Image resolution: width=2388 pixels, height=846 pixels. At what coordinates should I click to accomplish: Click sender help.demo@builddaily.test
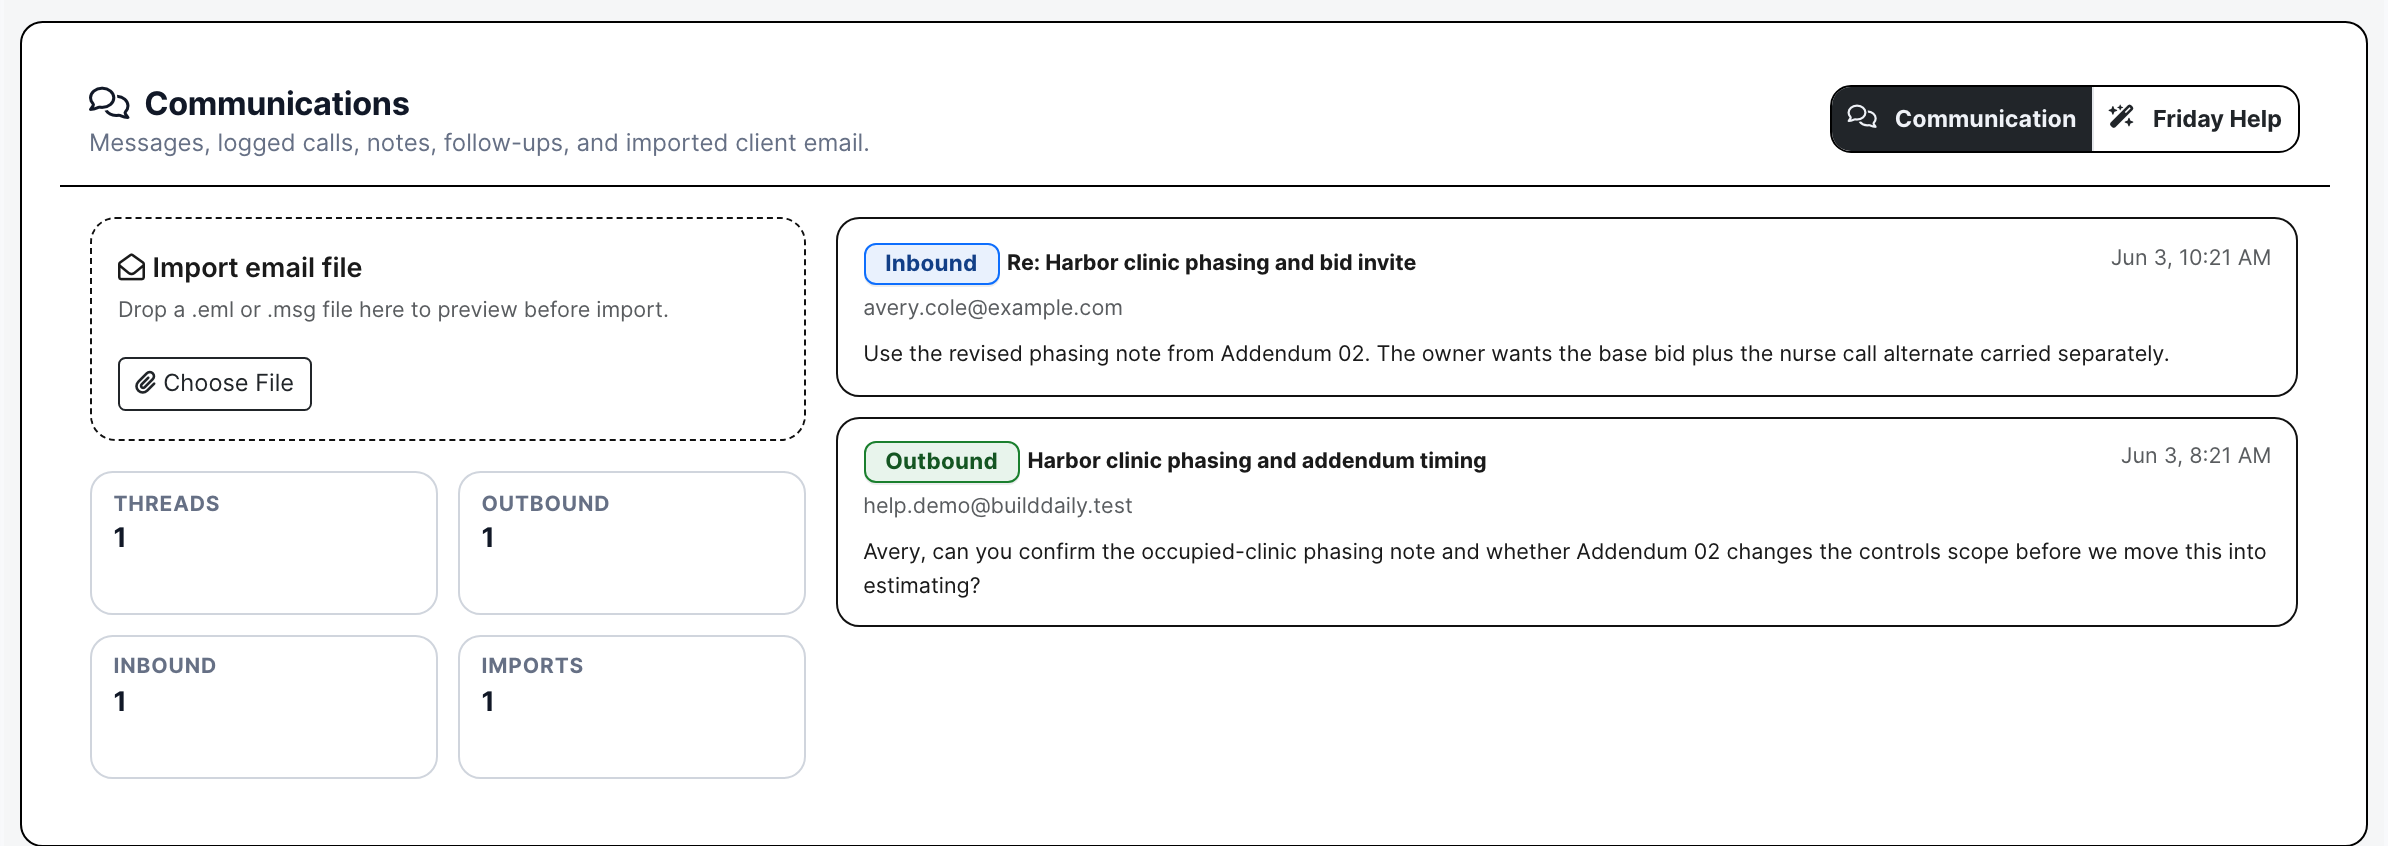tap(998, 506)
